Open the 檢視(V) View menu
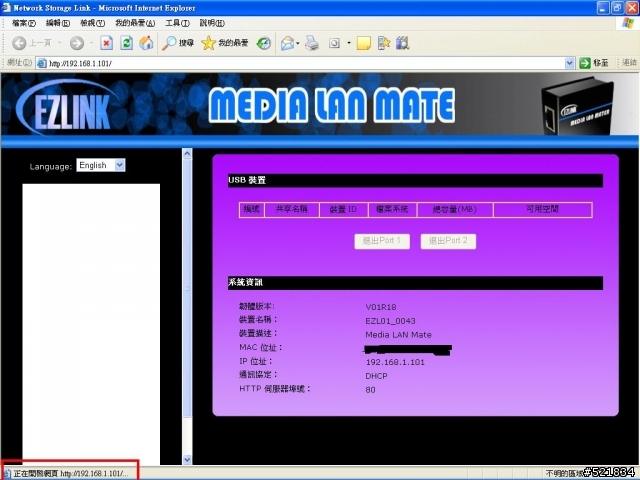The width and height of the screenshot is (640, 480). coord(92,23)
